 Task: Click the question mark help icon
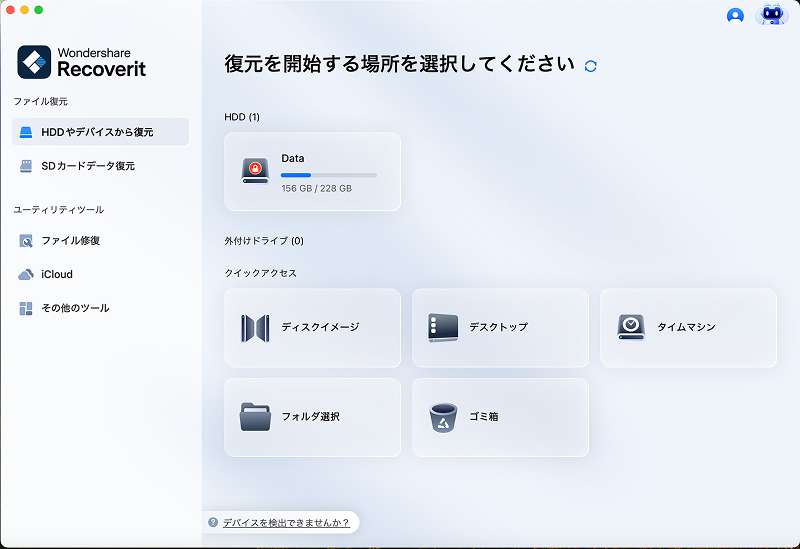pyautogui.click(x=213, y=522)
